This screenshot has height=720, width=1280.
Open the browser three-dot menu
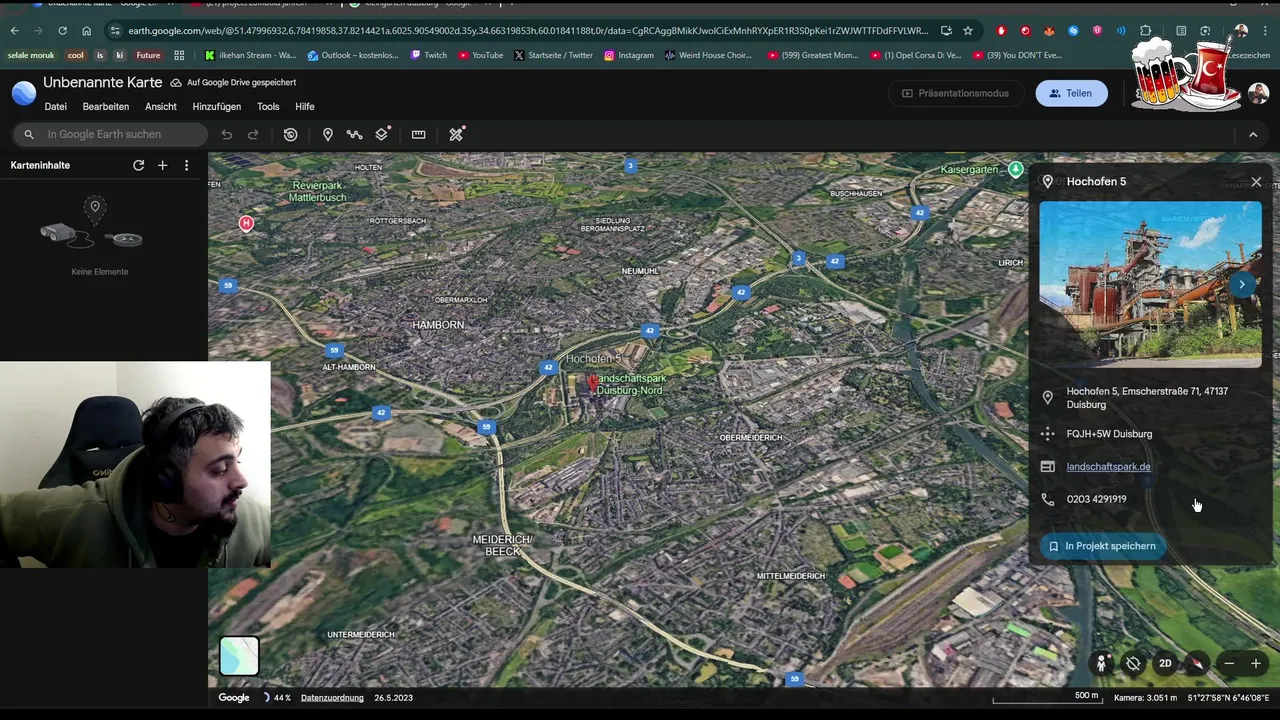[x=1265, y=31]
